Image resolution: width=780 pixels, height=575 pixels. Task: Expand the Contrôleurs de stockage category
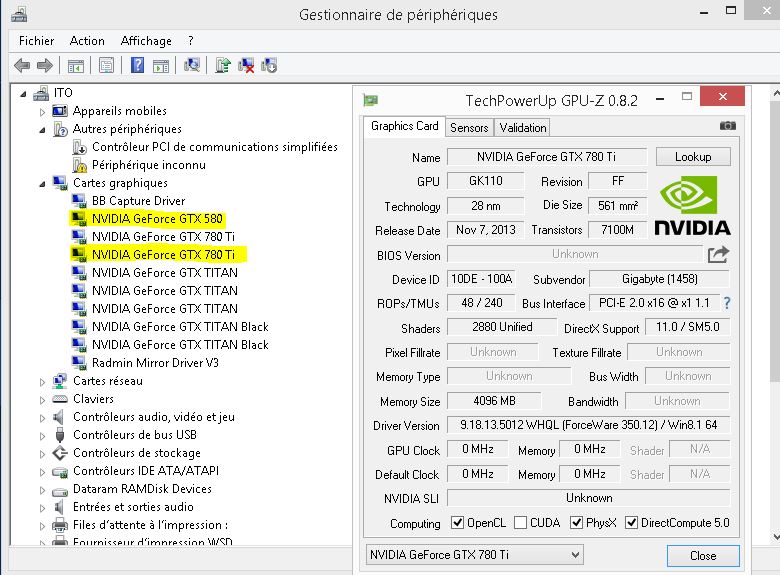(42, 454)
